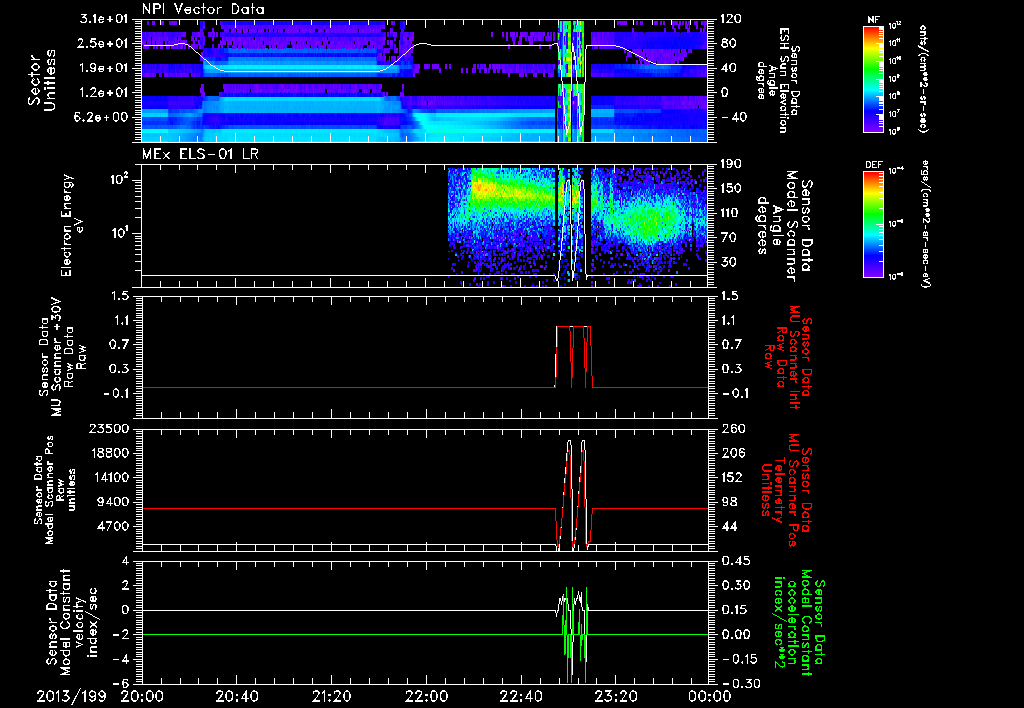Click the '70' scanner angle tick

(728, 237)
